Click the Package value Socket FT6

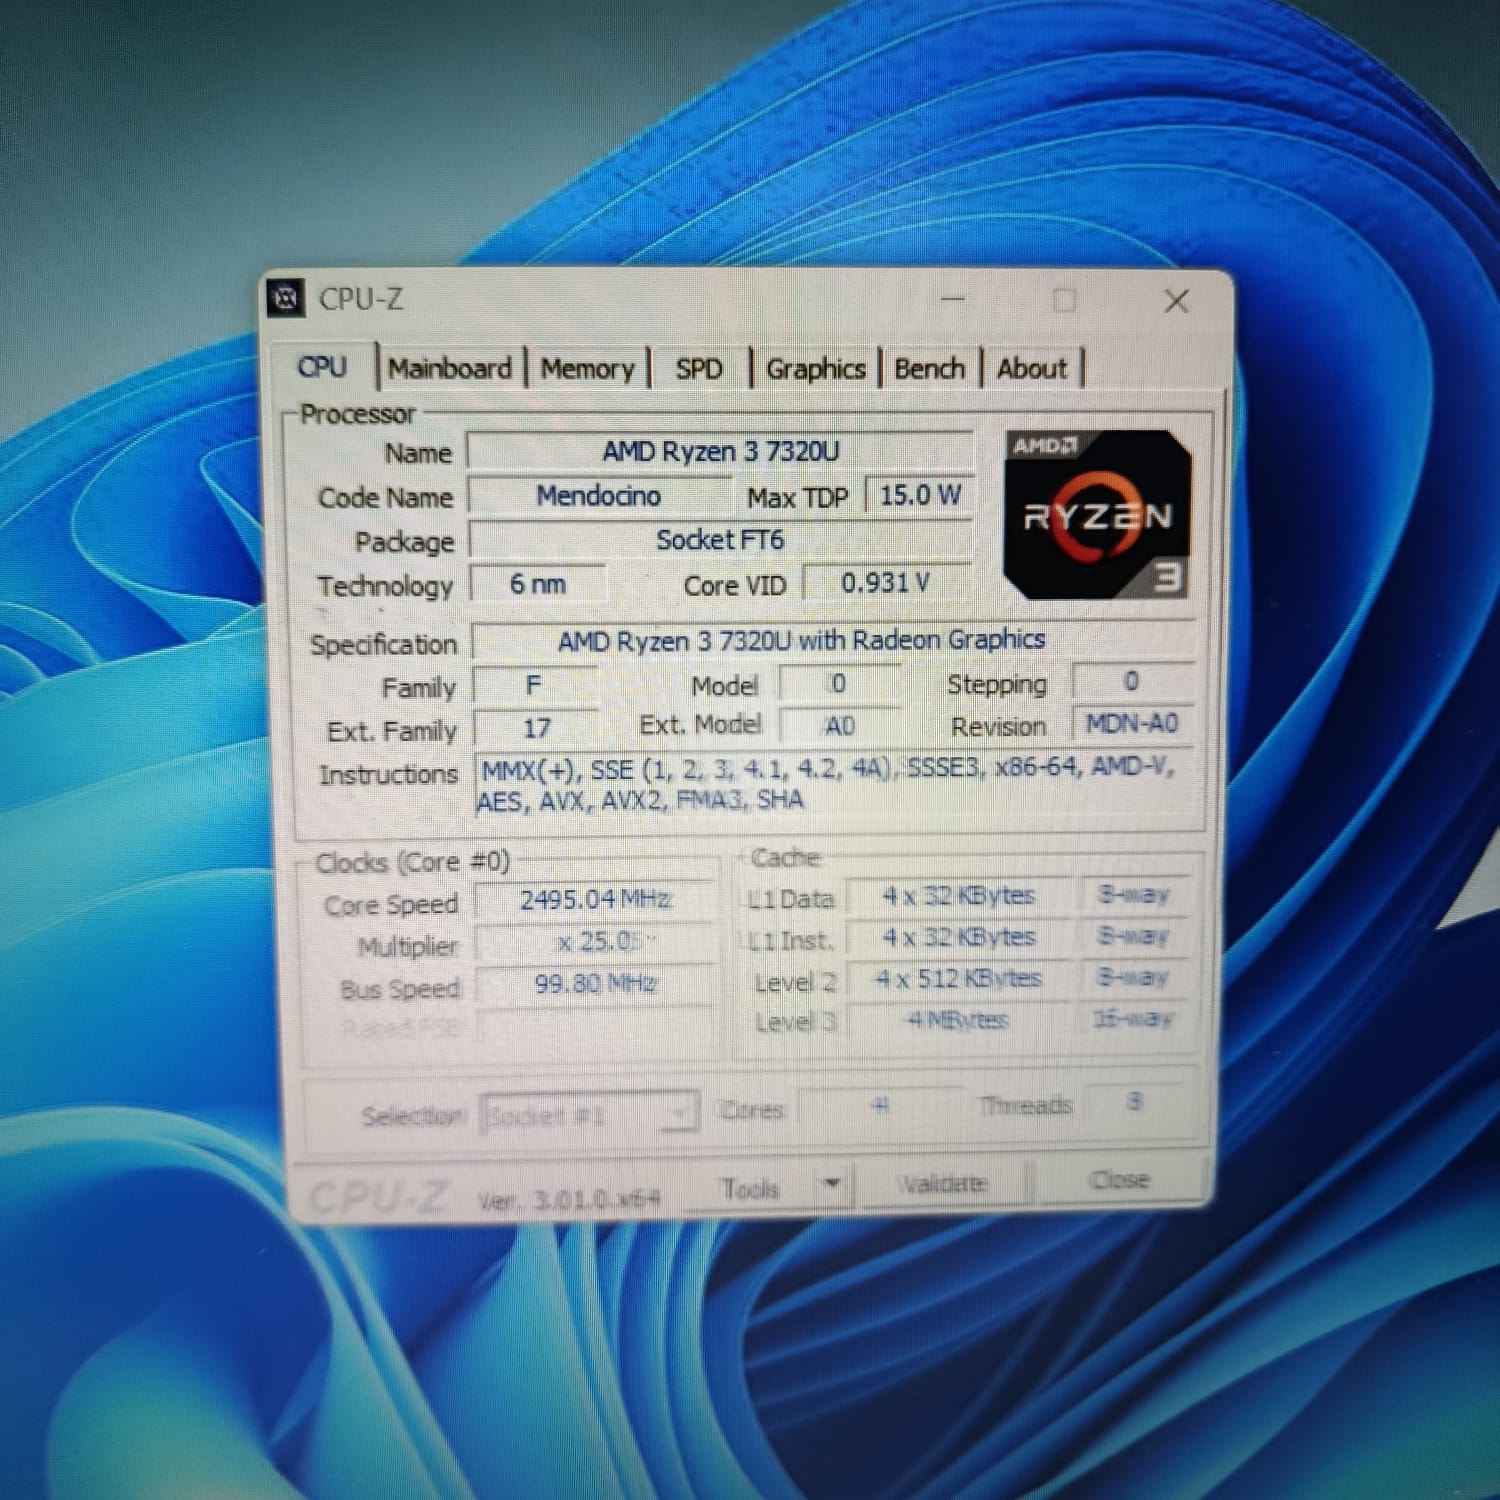point(720,540)
